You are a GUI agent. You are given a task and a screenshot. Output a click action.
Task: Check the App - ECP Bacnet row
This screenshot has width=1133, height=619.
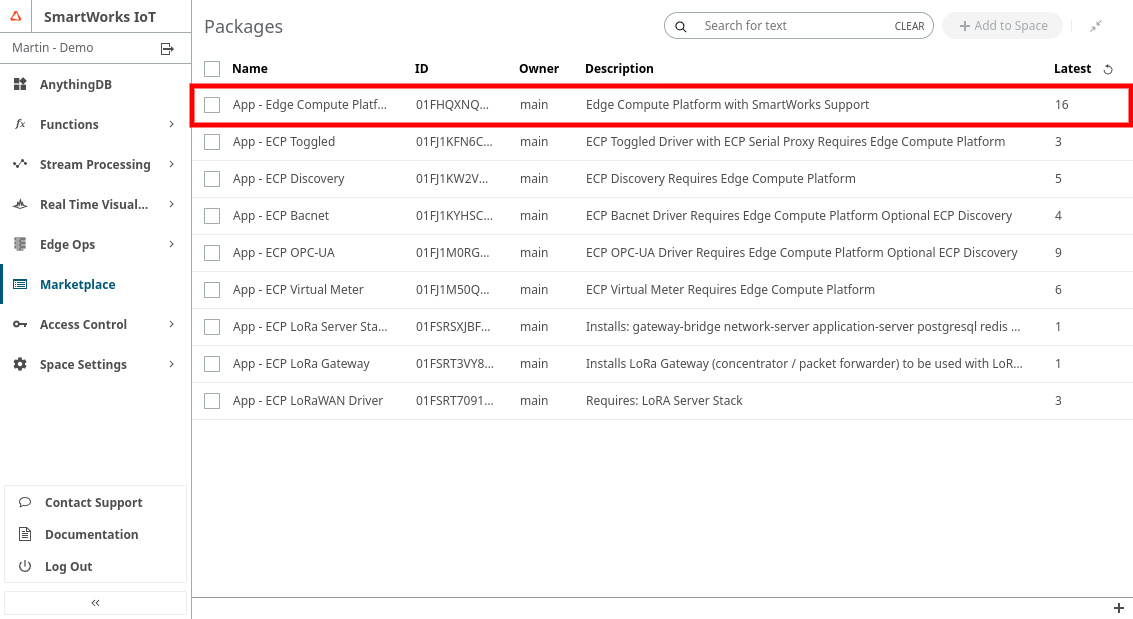212,216
